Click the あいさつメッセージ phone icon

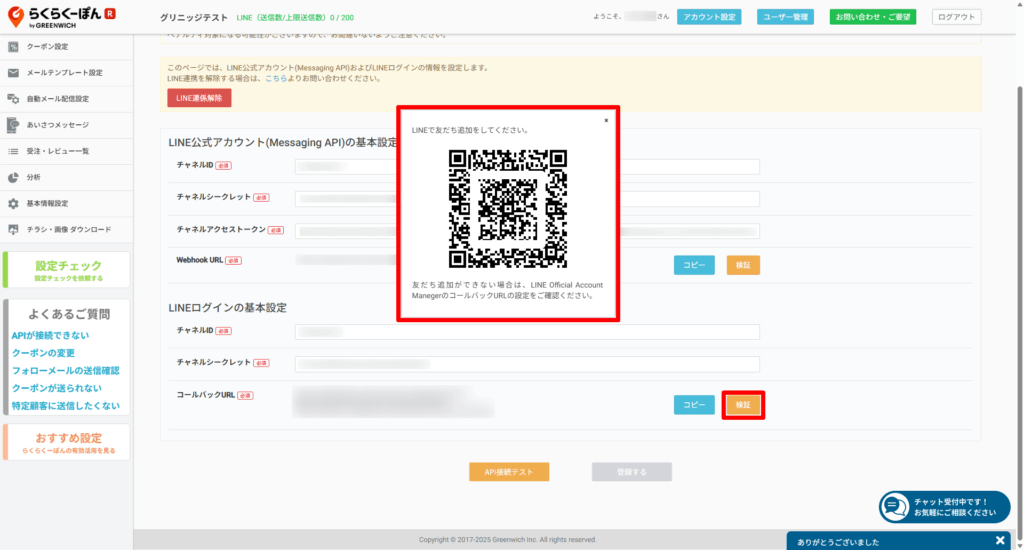pos(13,125)
